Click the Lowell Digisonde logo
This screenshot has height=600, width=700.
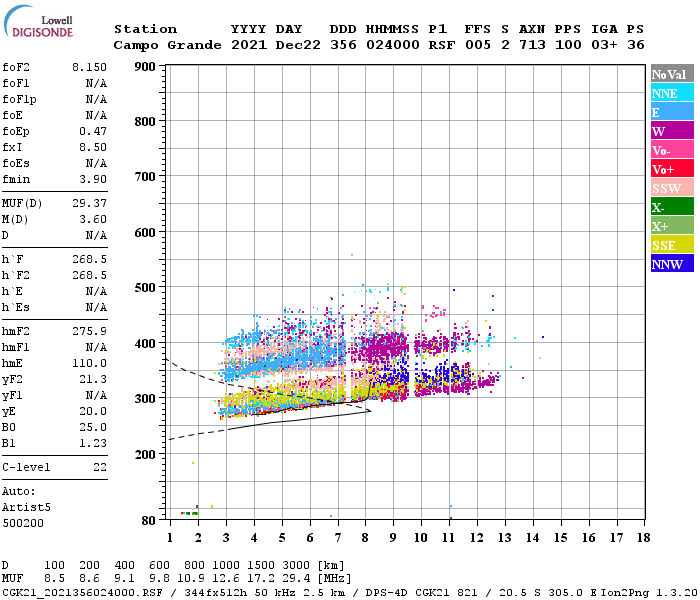[x=38, y=21]
